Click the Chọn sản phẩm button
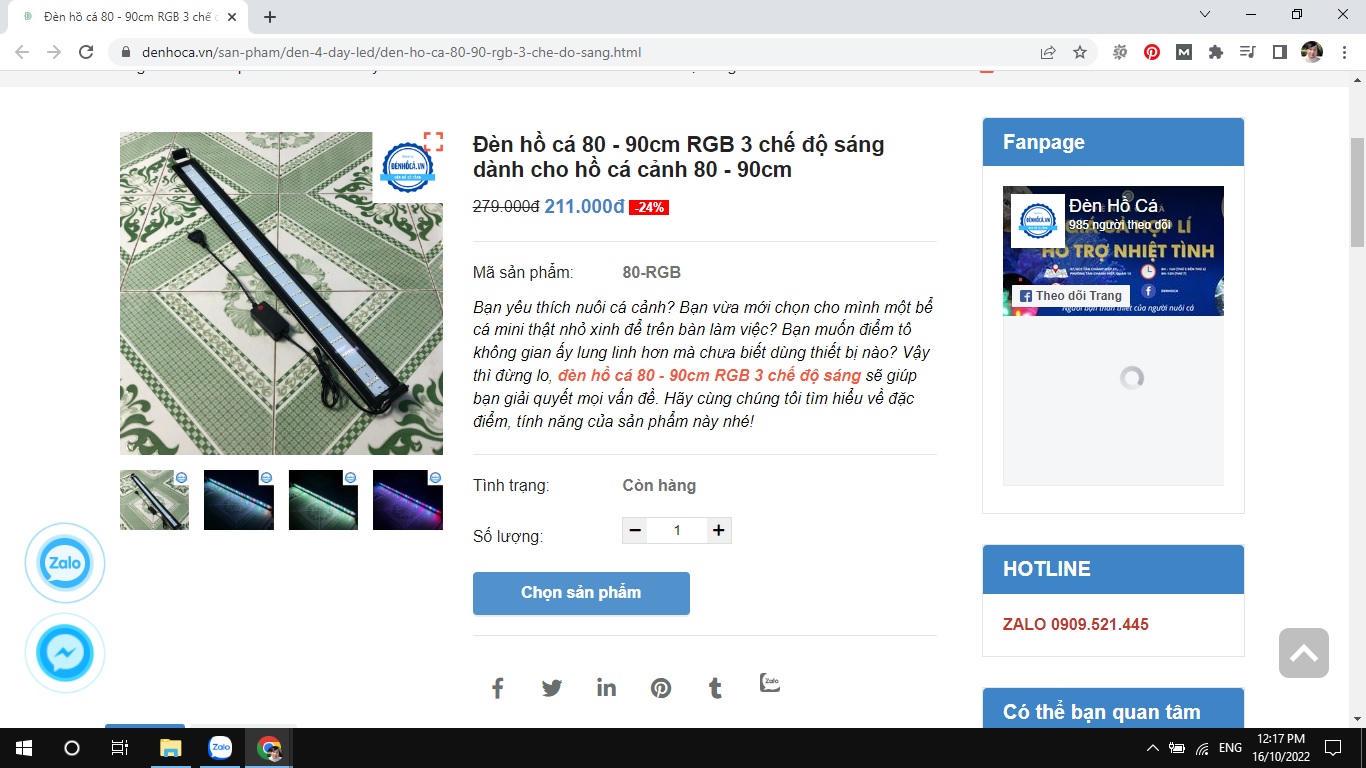 [x=581, y=593]
